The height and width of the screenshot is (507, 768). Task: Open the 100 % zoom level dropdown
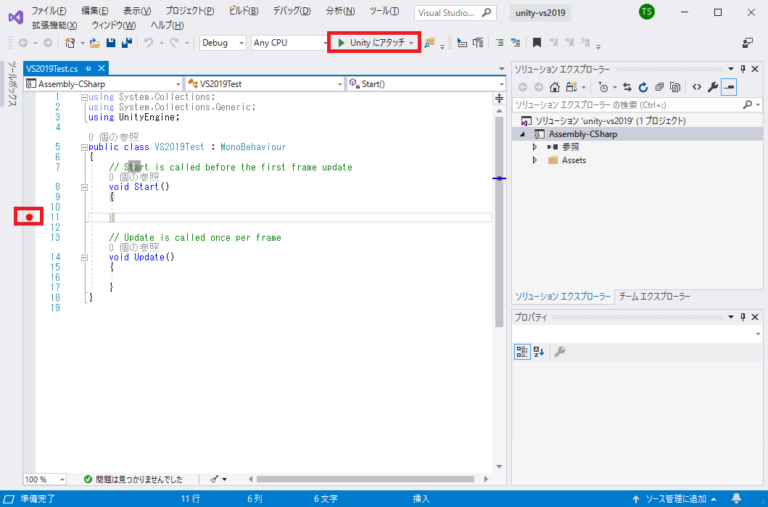click(45, 479)
